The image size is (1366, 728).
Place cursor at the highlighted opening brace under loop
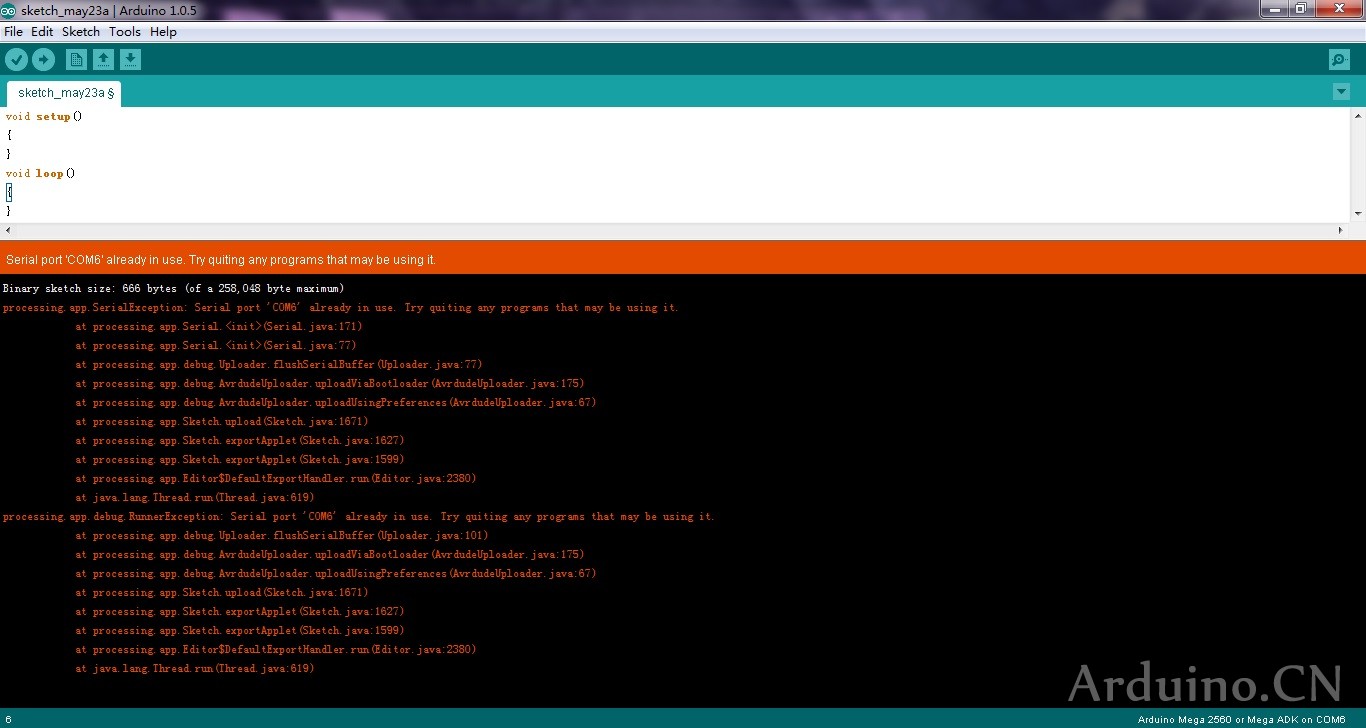[9, 192]
